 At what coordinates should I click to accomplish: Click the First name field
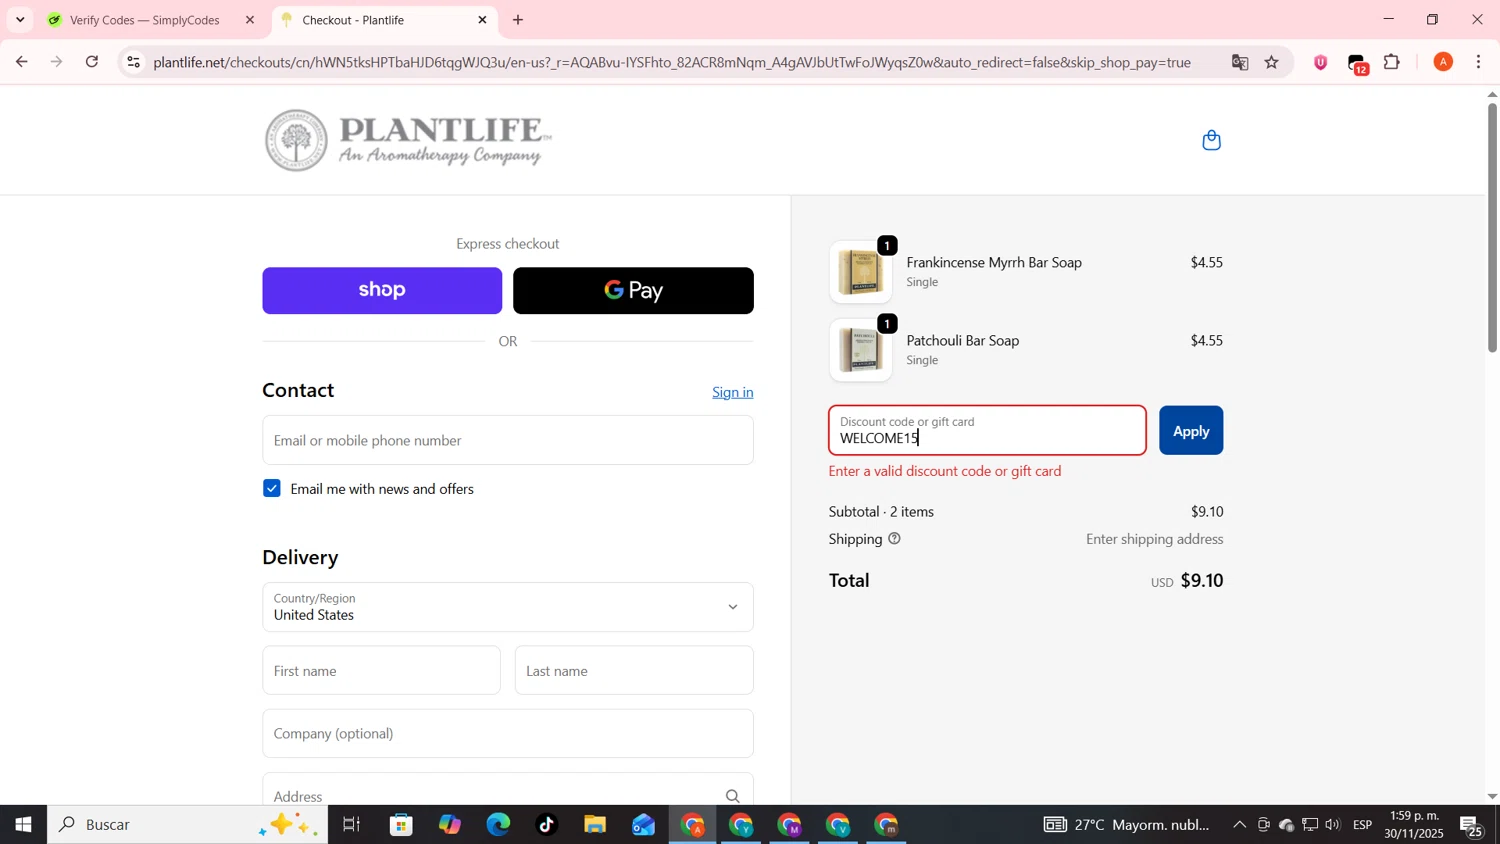[382, 670]
